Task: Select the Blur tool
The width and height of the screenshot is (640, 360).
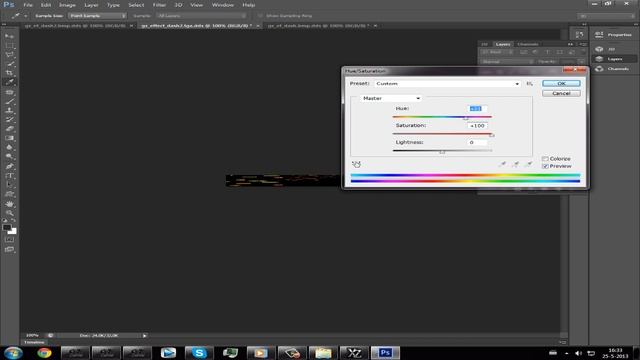Action: point(9,147)
